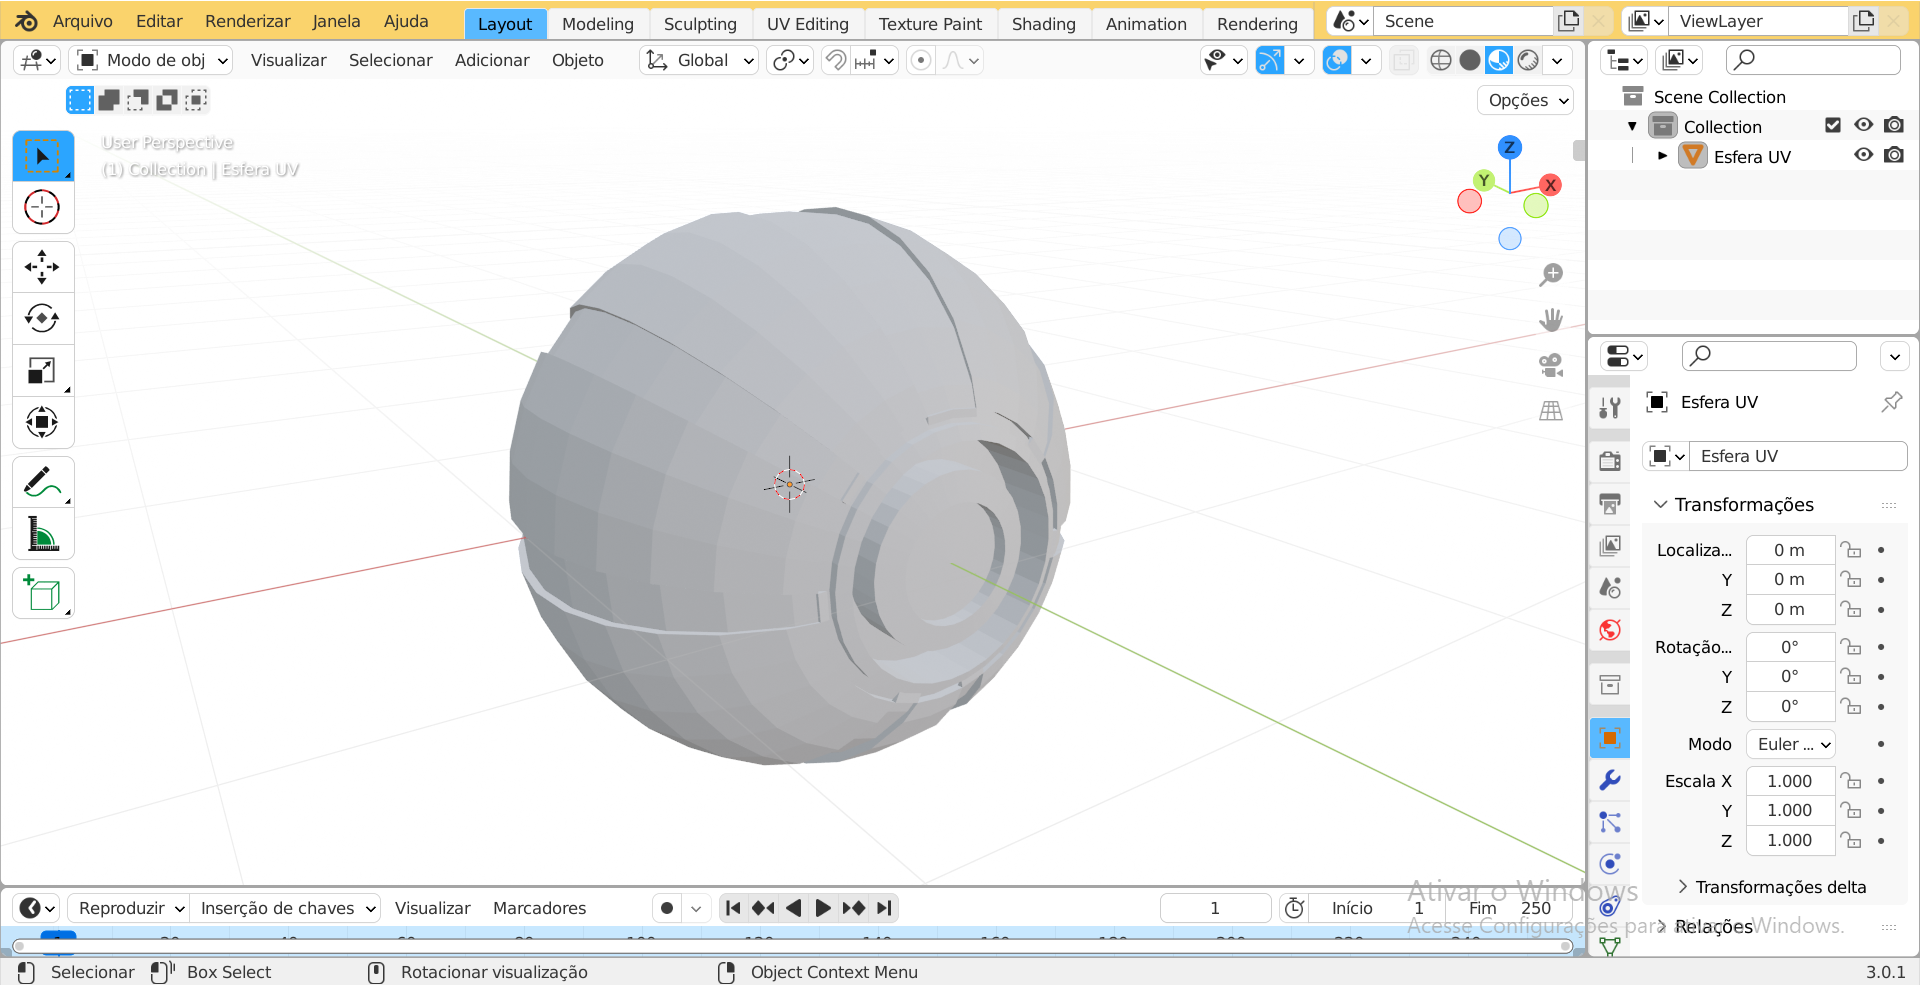
Task: Toggle auto keying record button
Action: (x=667, y=908)
